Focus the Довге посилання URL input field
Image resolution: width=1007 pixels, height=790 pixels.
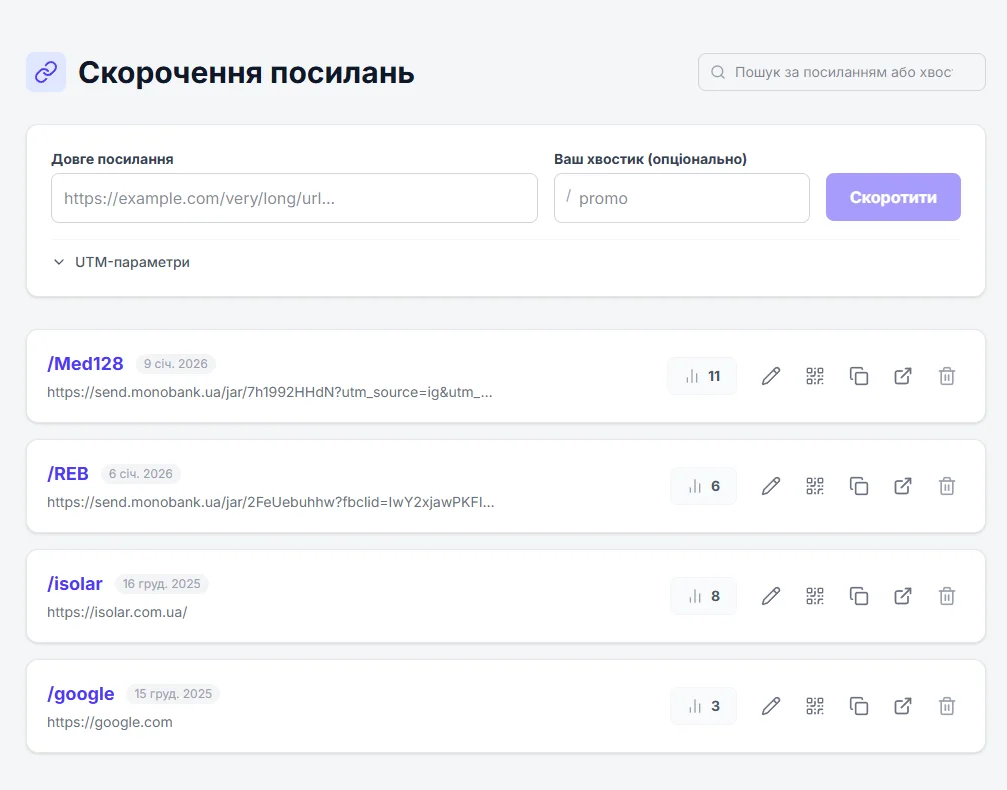tap(294, 198)
